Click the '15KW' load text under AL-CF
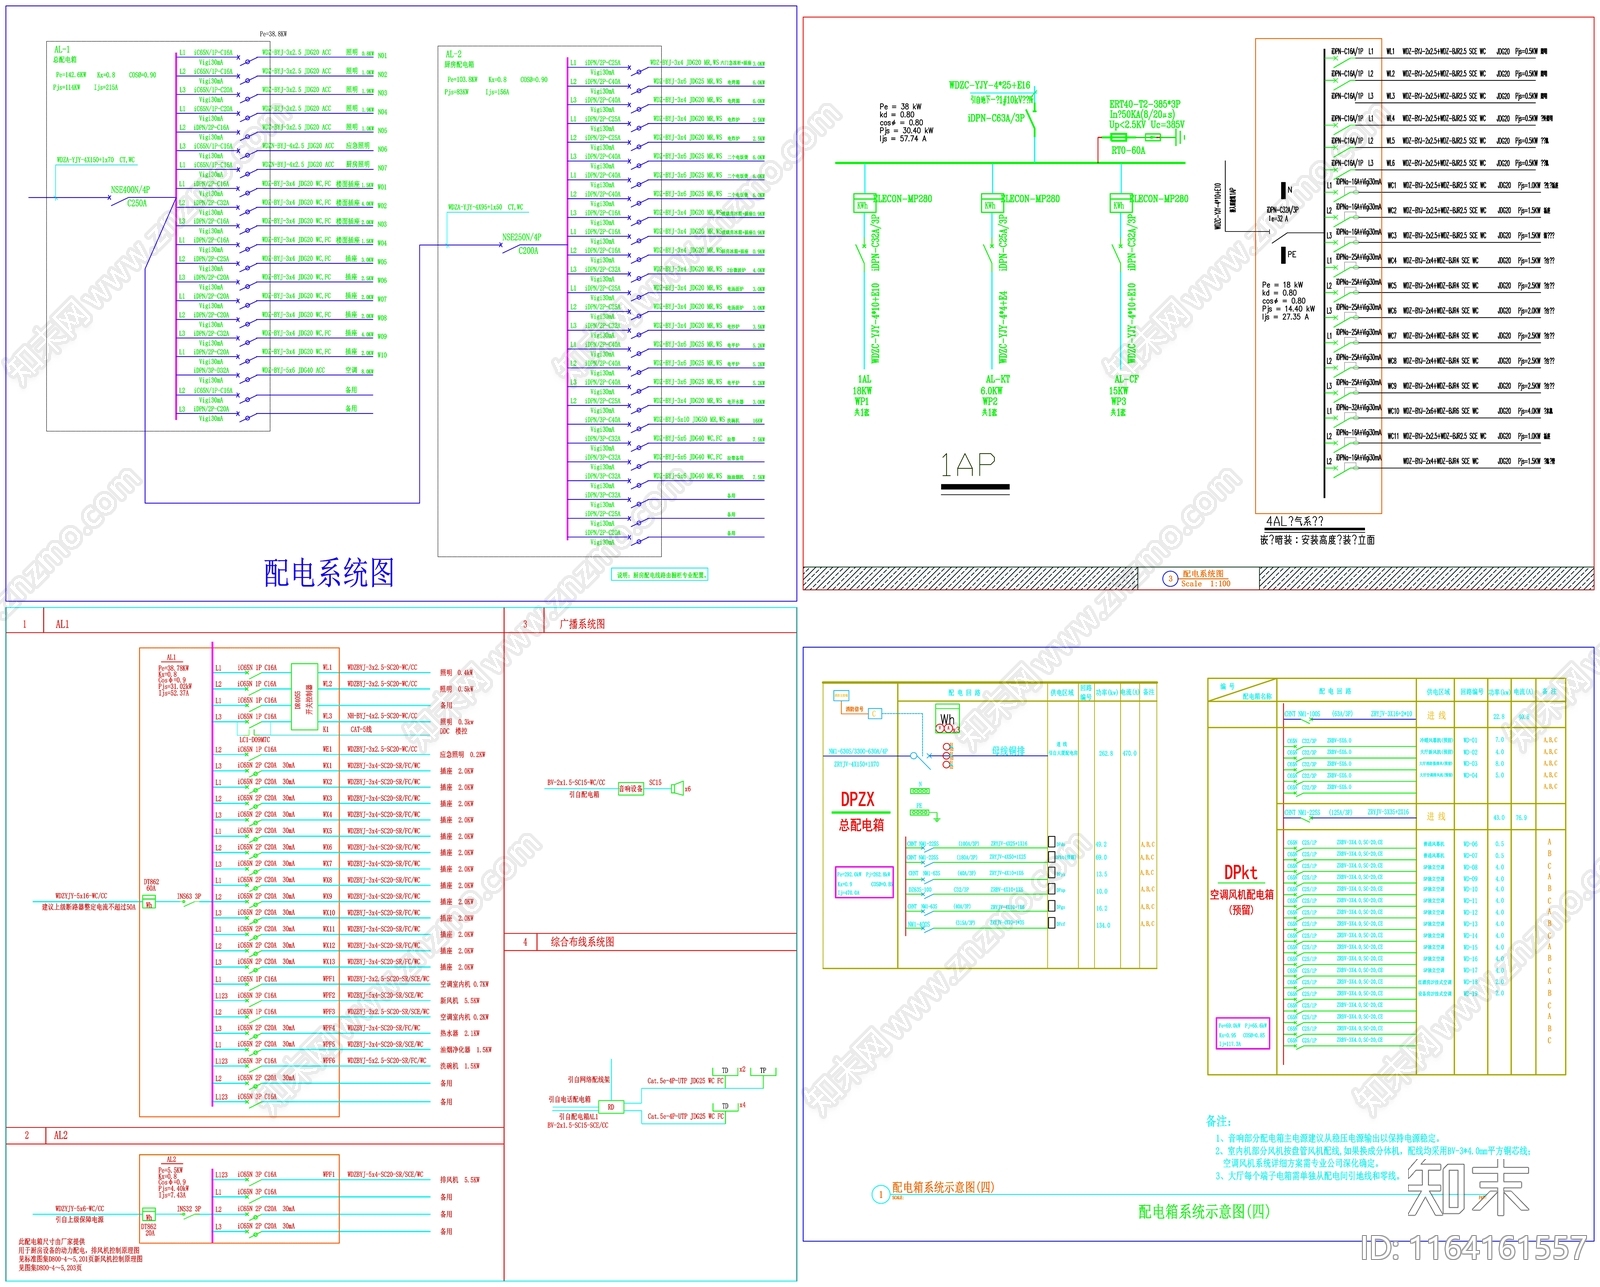The image size is (1600, 1287). (x=1119, y=391)
